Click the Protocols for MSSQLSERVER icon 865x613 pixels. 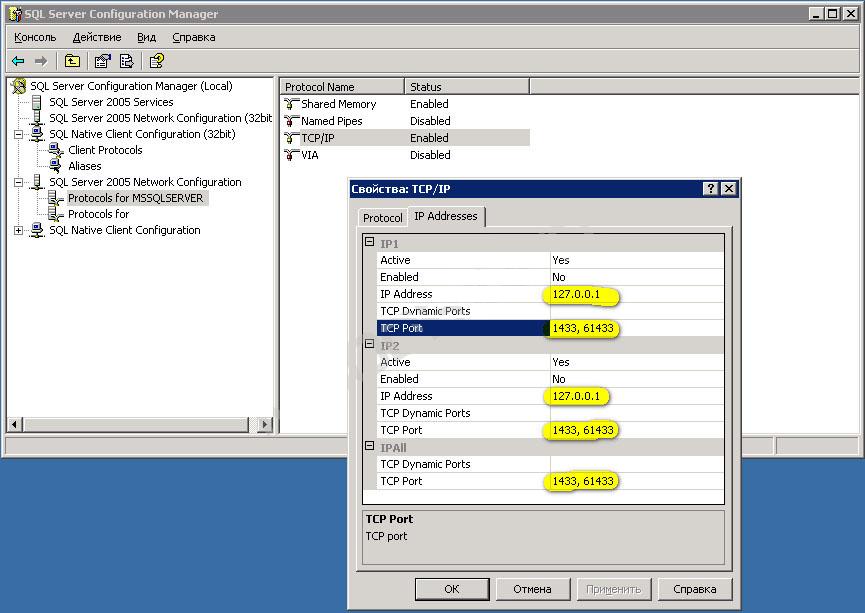click(x=56, y=198)
